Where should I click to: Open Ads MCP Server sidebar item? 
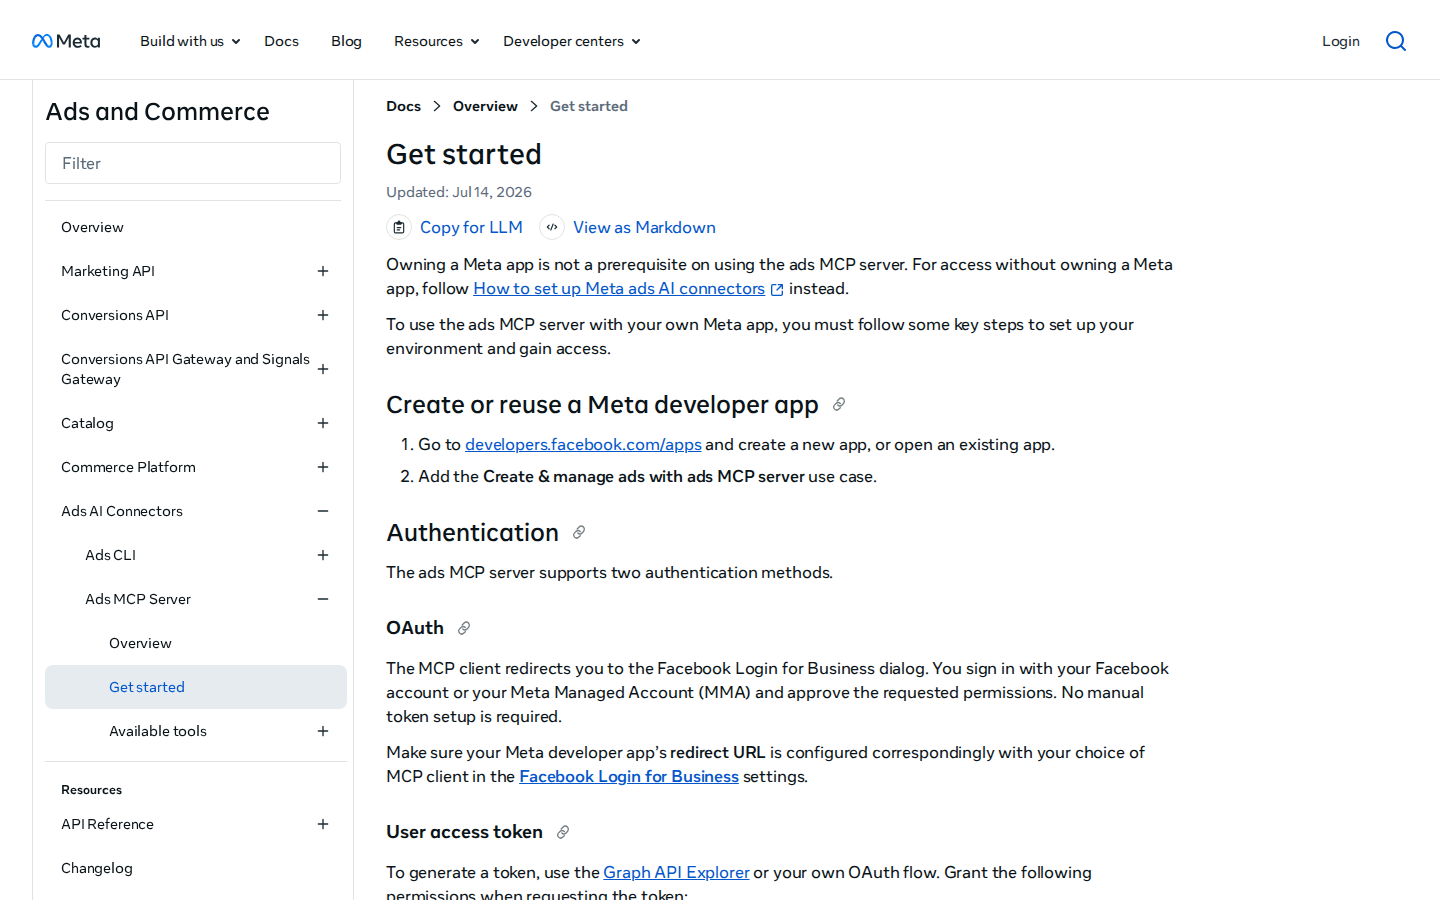pos(138,599)
